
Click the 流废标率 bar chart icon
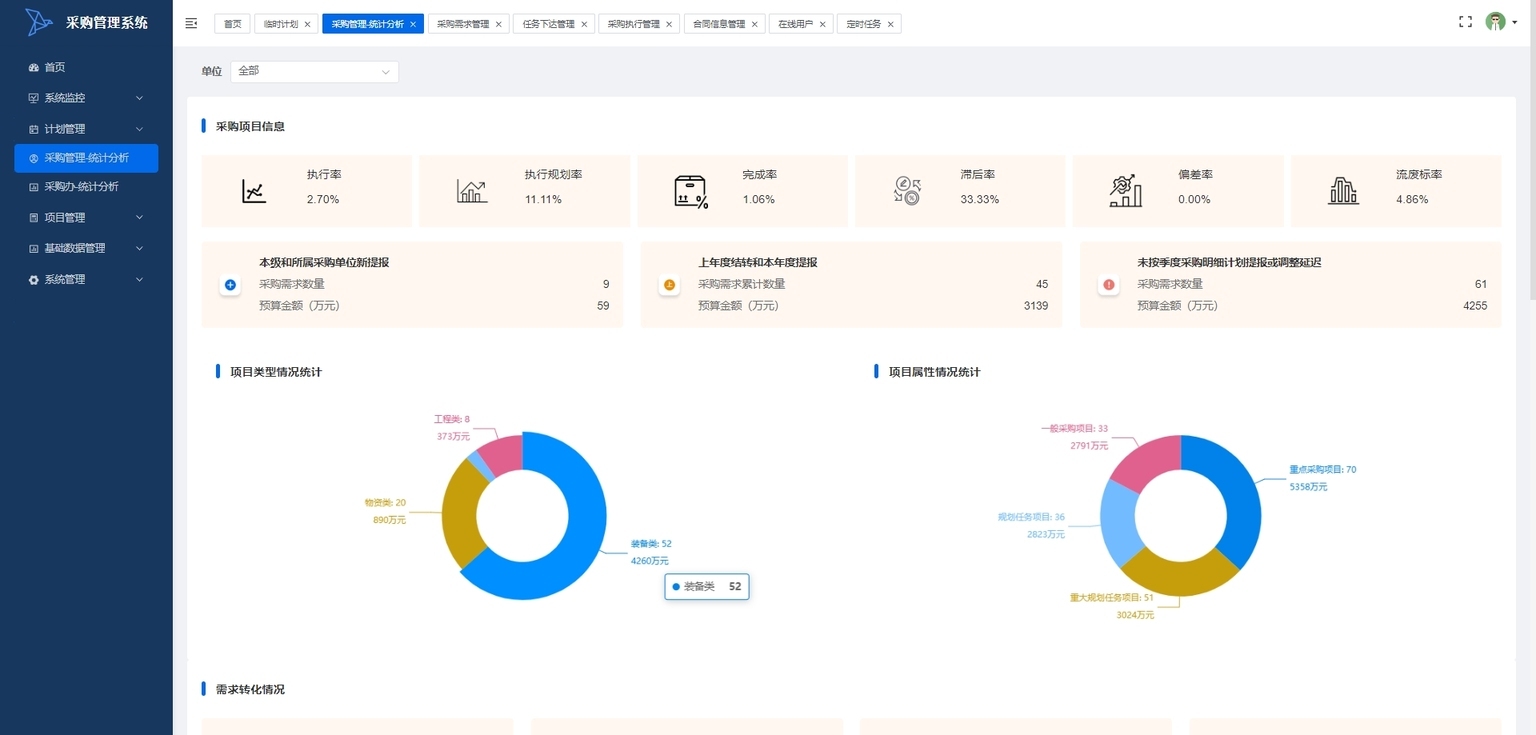pyautogui.click(x=1343, y=191)
